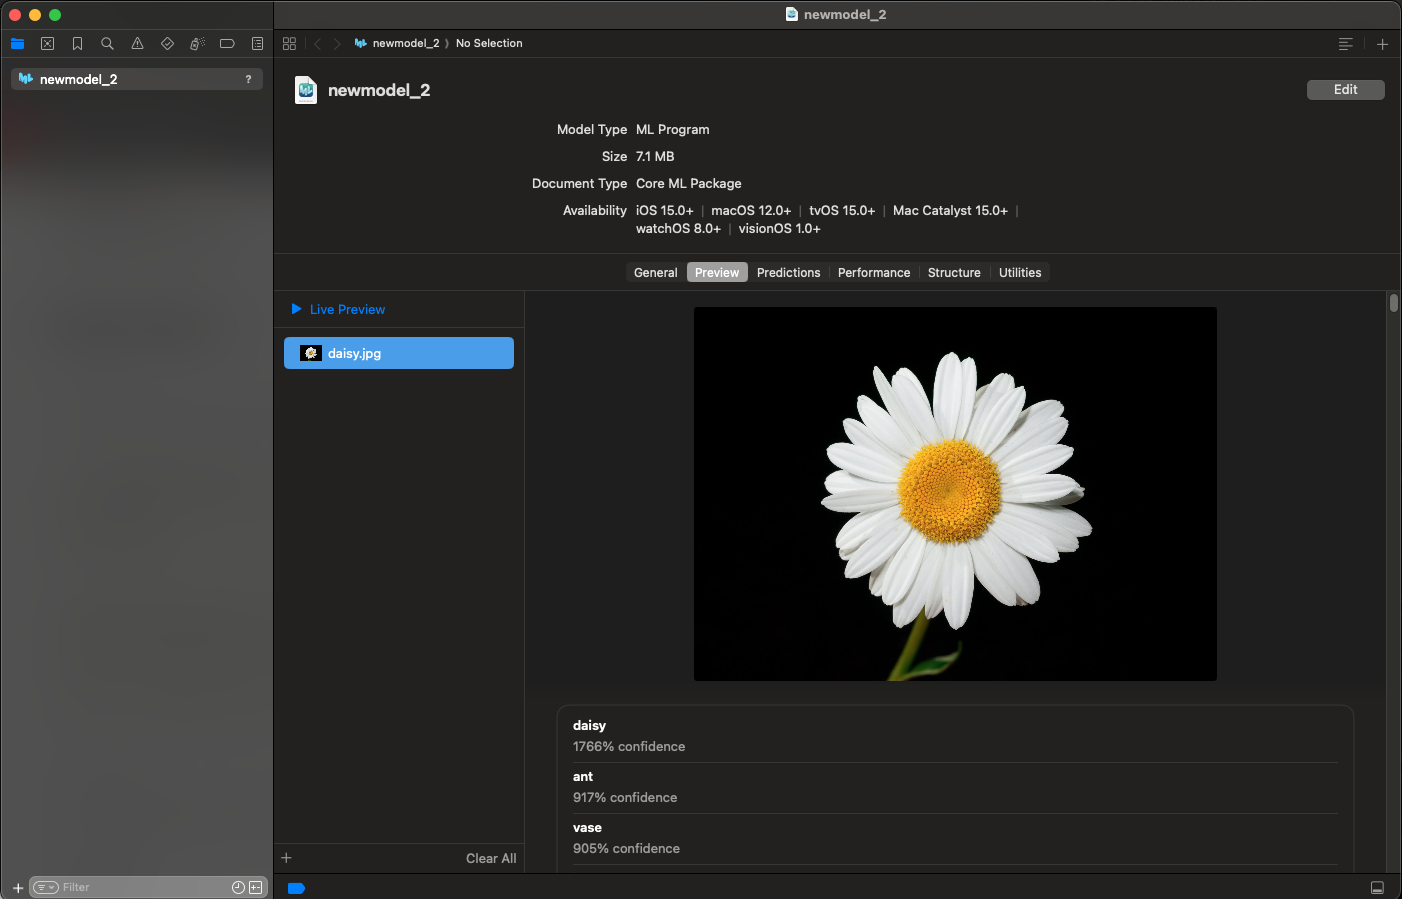Click the related items grid icon
Viewport: 1402px width, 899px height.
[x=289, y=44]
